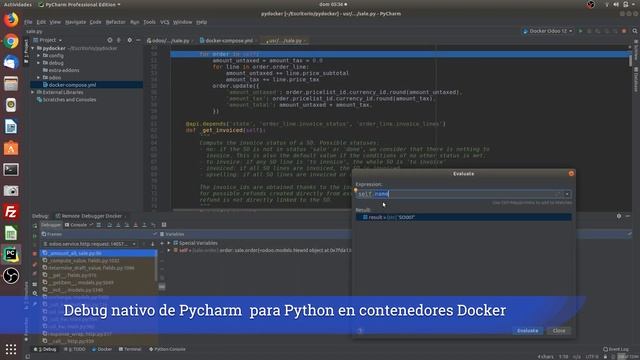
Task: Expand the self variable node
Action: [169, 250]
